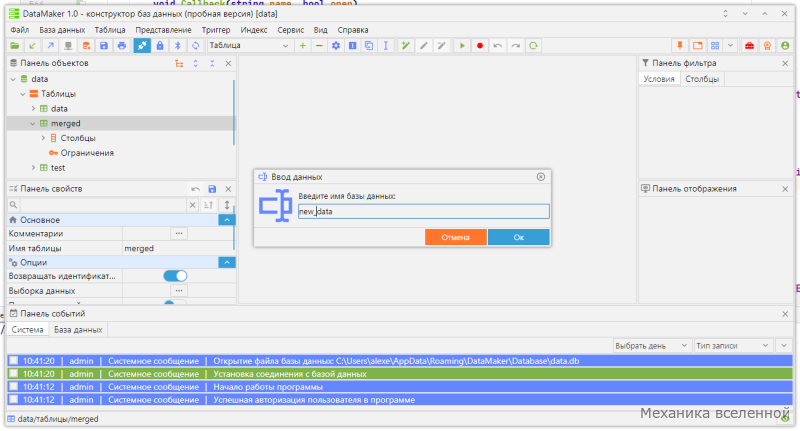The height and width of the screenshot is (431, 800).
Task: Toggle the highlighted connection plug icon
Action: tap(142, 46)
